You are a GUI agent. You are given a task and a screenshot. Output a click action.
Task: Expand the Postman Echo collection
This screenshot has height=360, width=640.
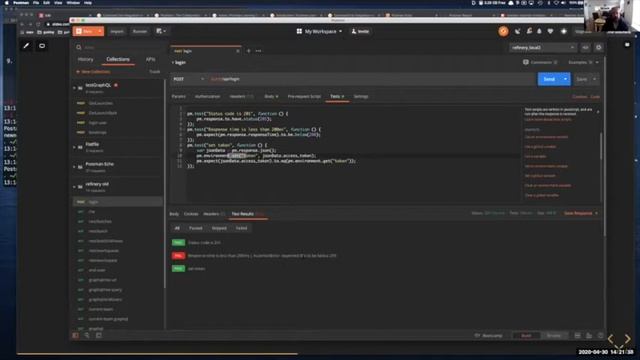click(x=74, y=167)
